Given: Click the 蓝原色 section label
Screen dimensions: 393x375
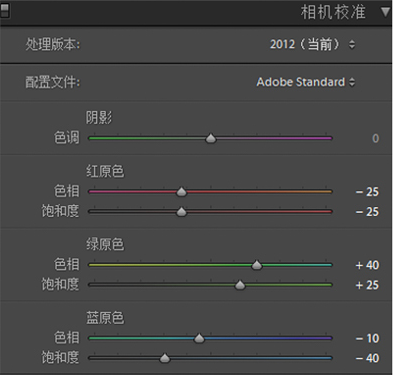Looking at the screenshot, I should pyautogui.click(x=105, y=318).
